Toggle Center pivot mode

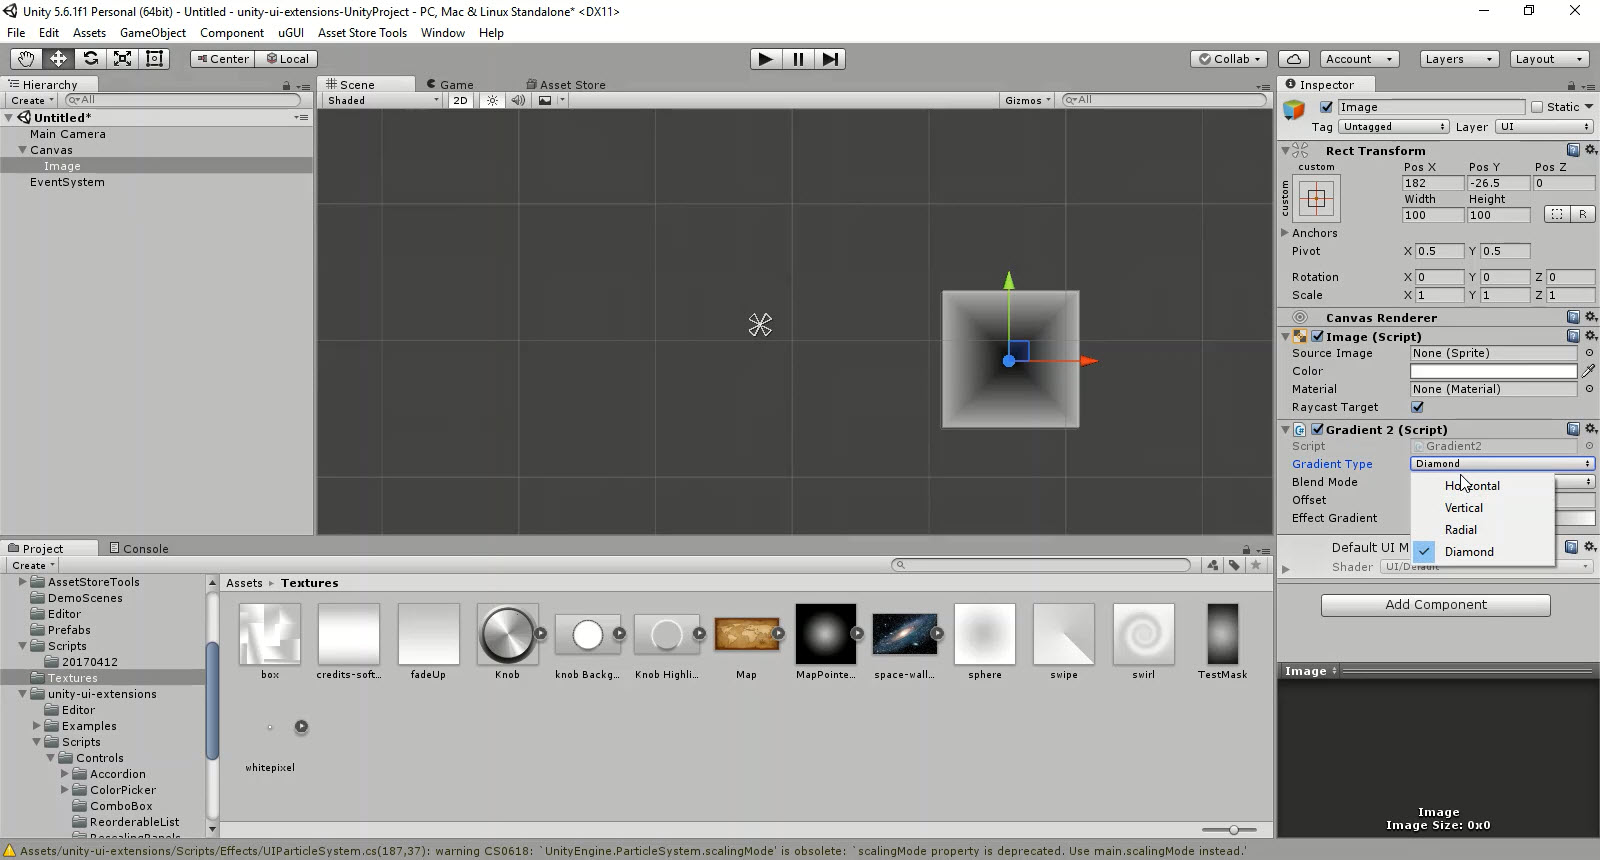point(222,59)
